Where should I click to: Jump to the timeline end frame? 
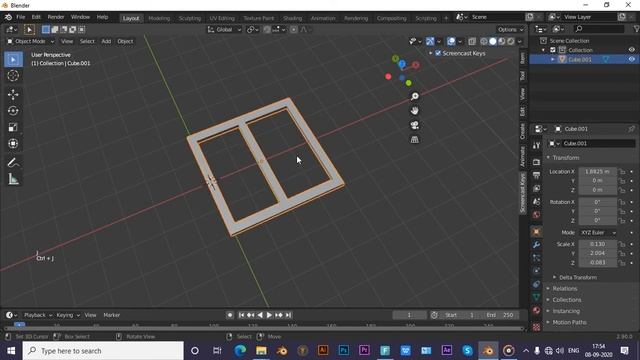[289, 315]
